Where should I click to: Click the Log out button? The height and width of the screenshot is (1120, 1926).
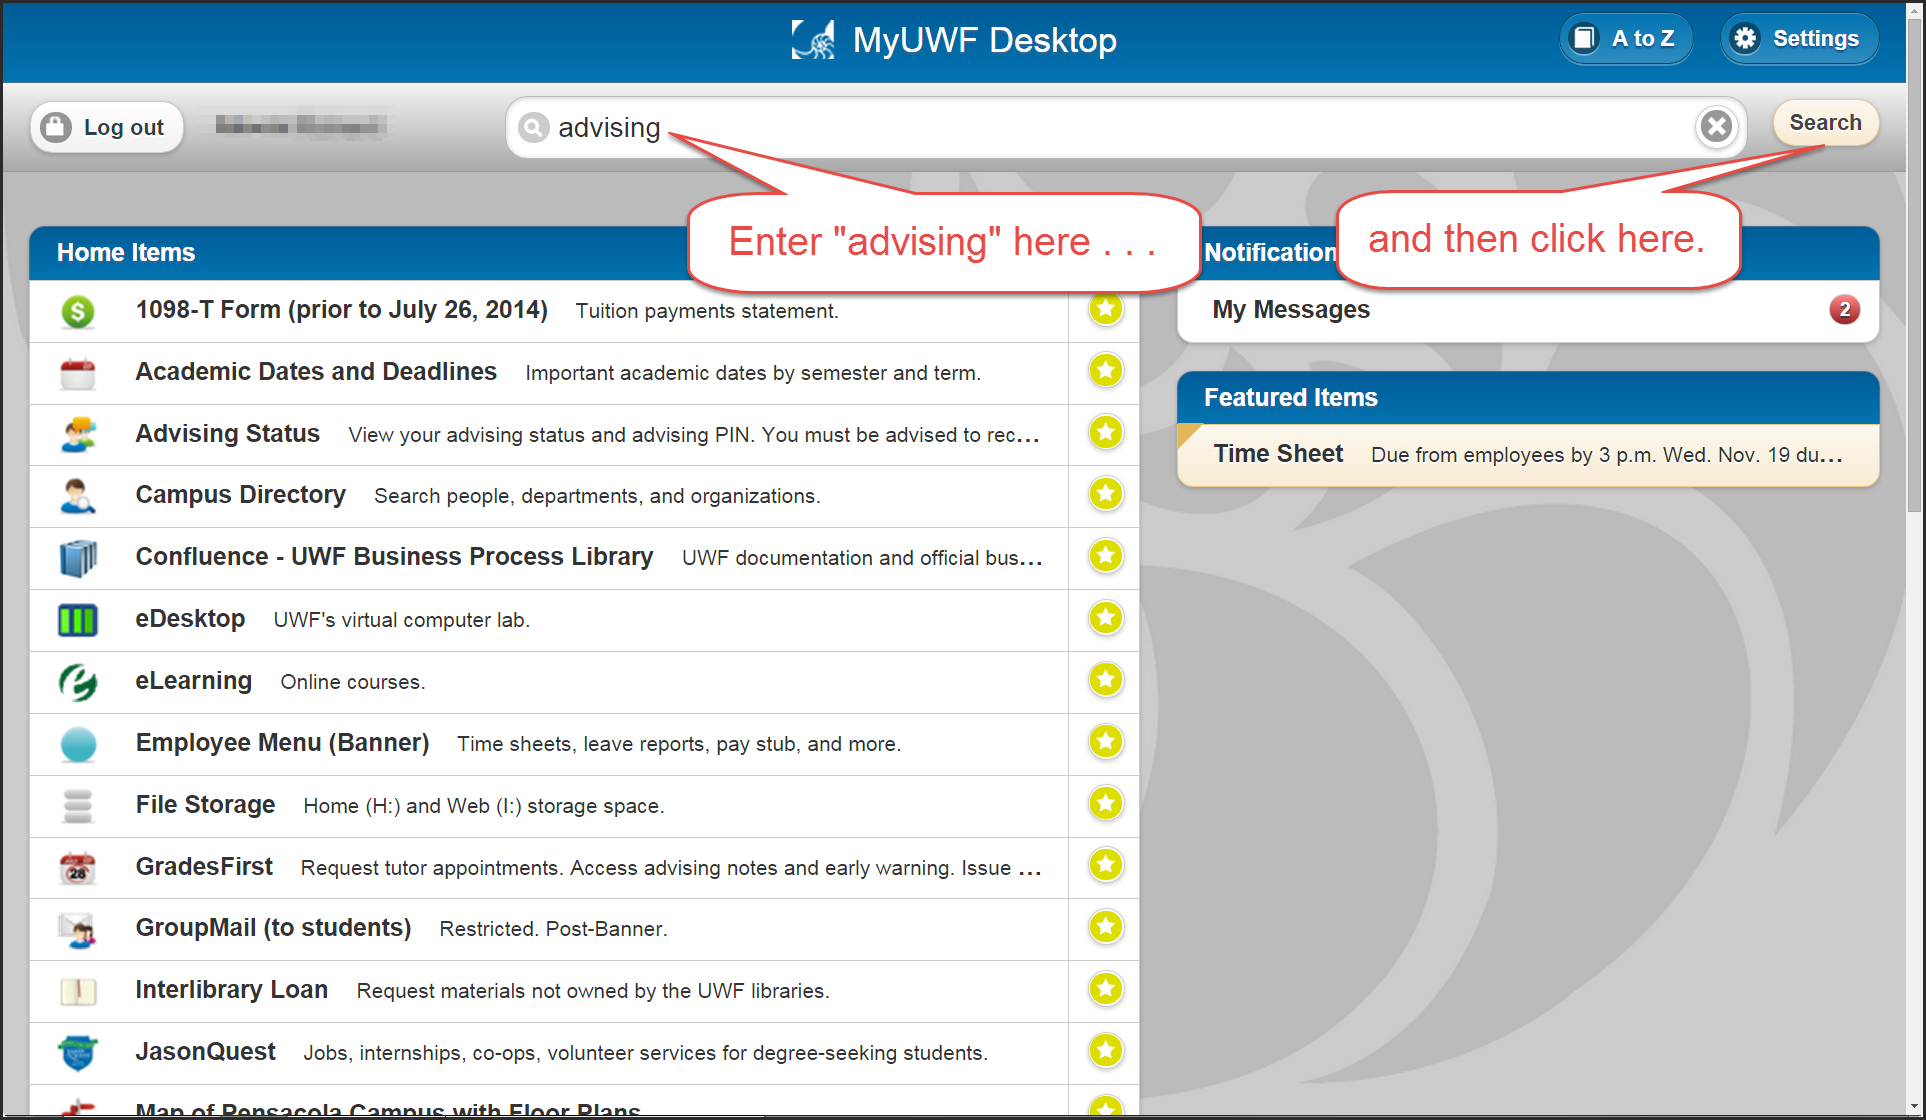click(x=107, y=127)
